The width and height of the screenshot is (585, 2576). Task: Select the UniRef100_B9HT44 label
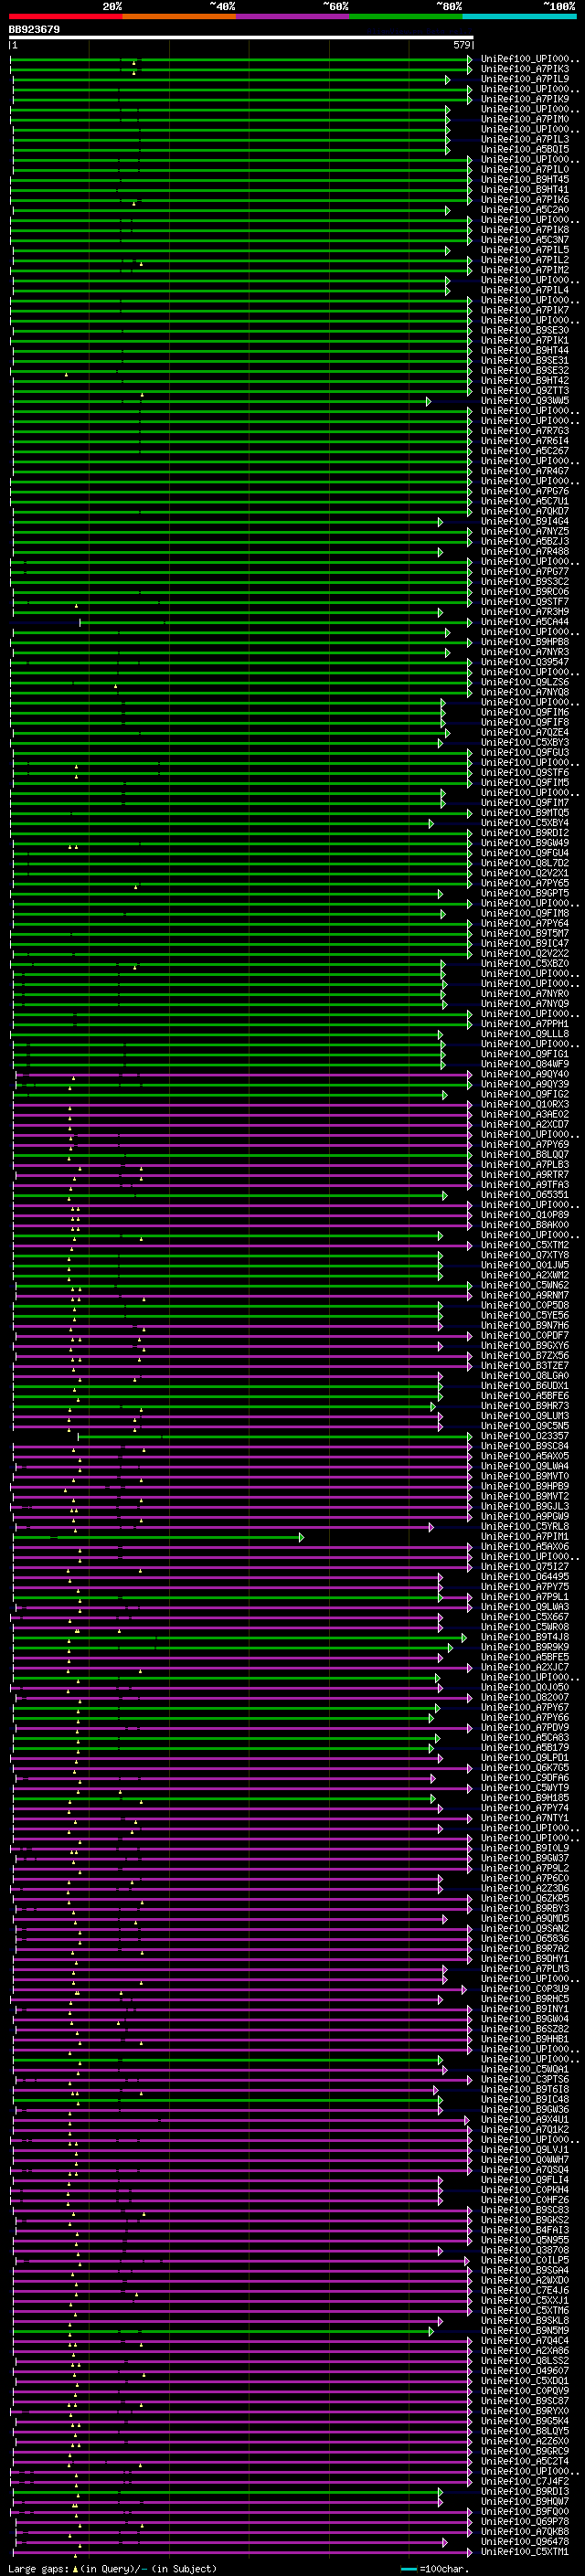(525, 351)
